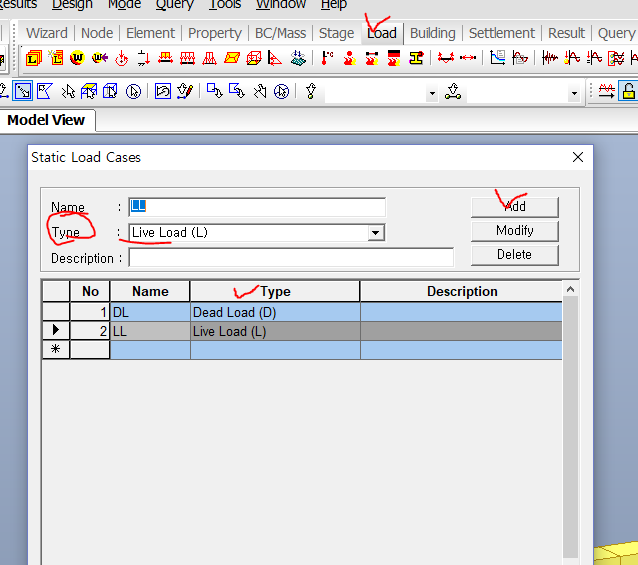
Task: Click the Hydrostatic Pressure triangle icon
Action: coord(275,58)
